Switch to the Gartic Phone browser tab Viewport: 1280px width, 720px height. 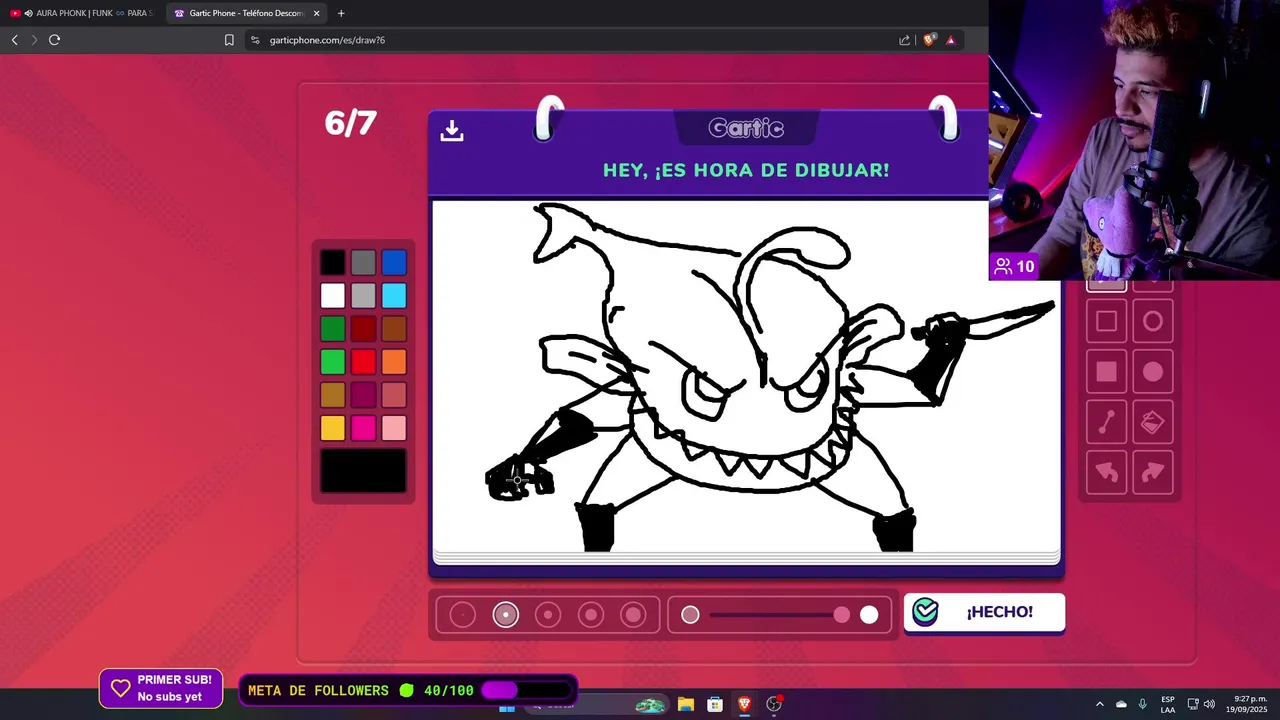(246, 13)
